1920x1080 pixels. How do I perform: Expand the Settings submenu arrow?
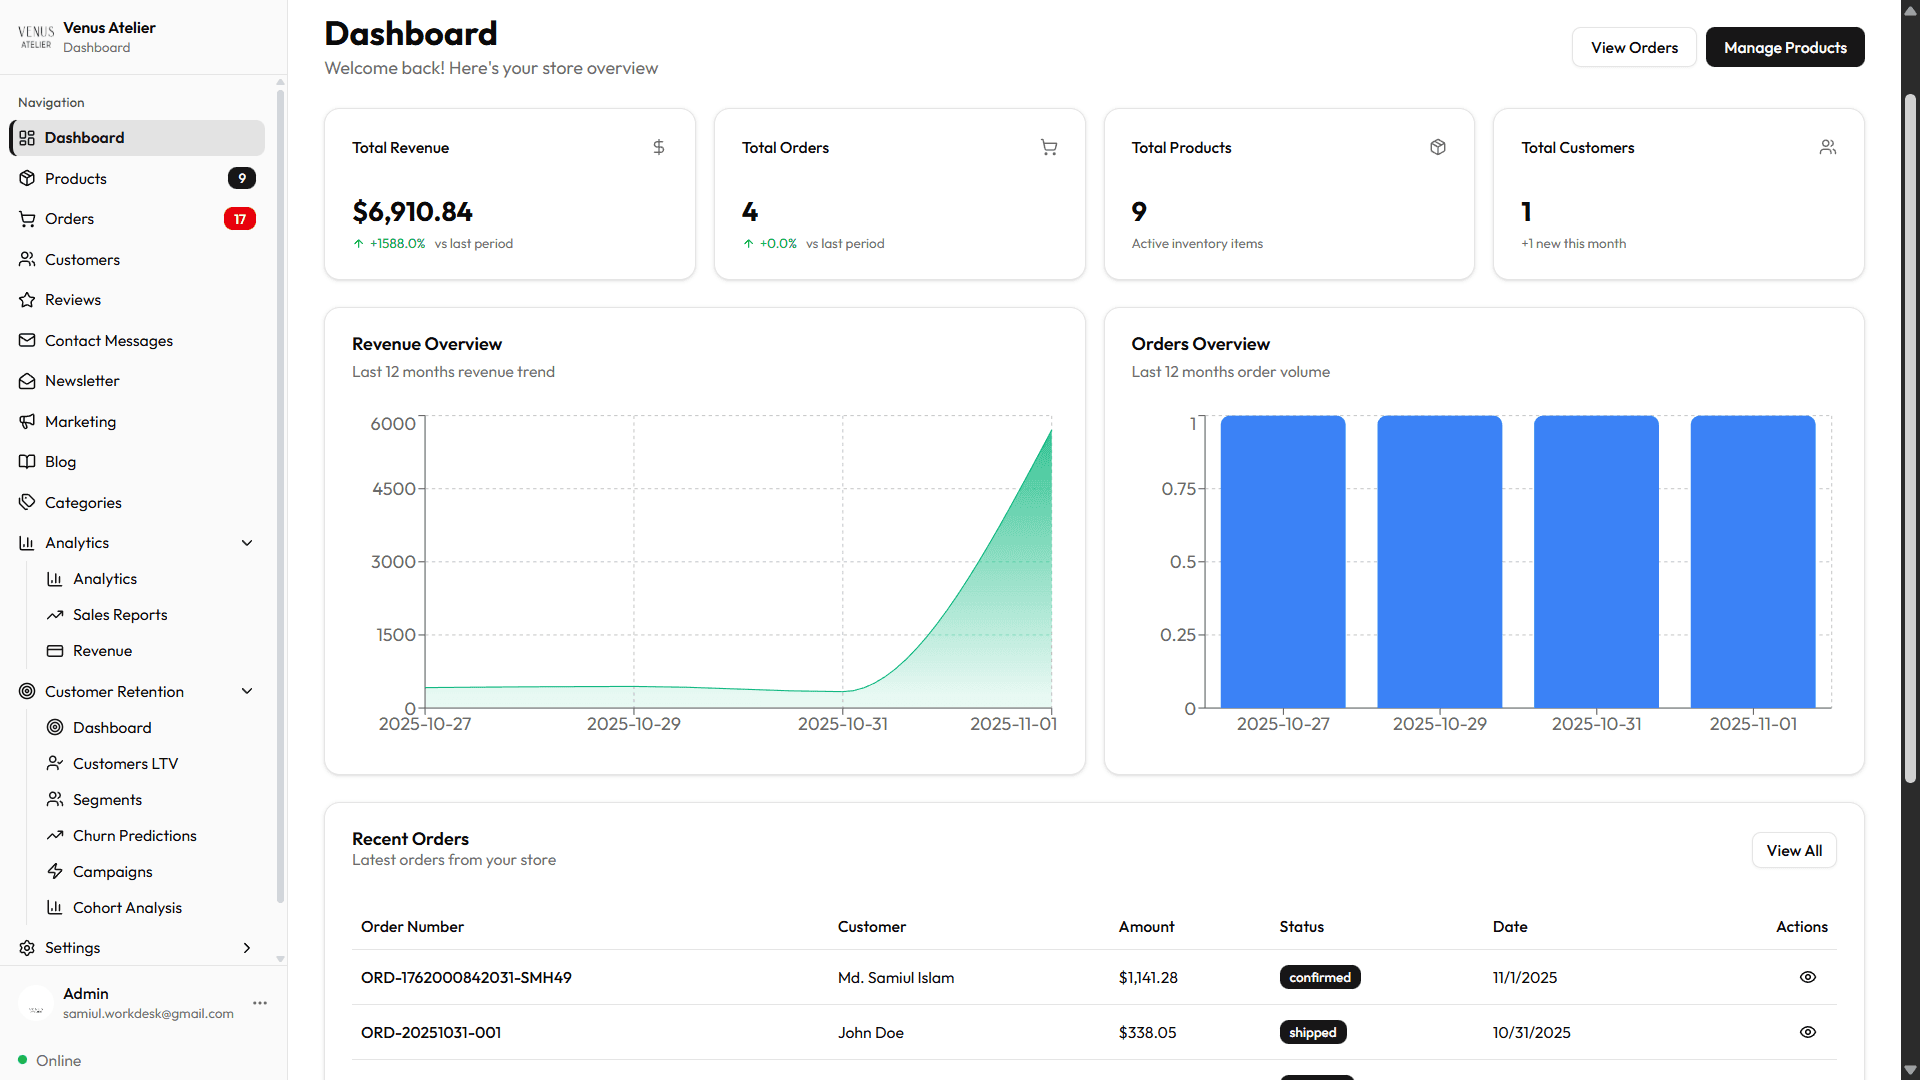pyautogui.click(x=247, y=948)
